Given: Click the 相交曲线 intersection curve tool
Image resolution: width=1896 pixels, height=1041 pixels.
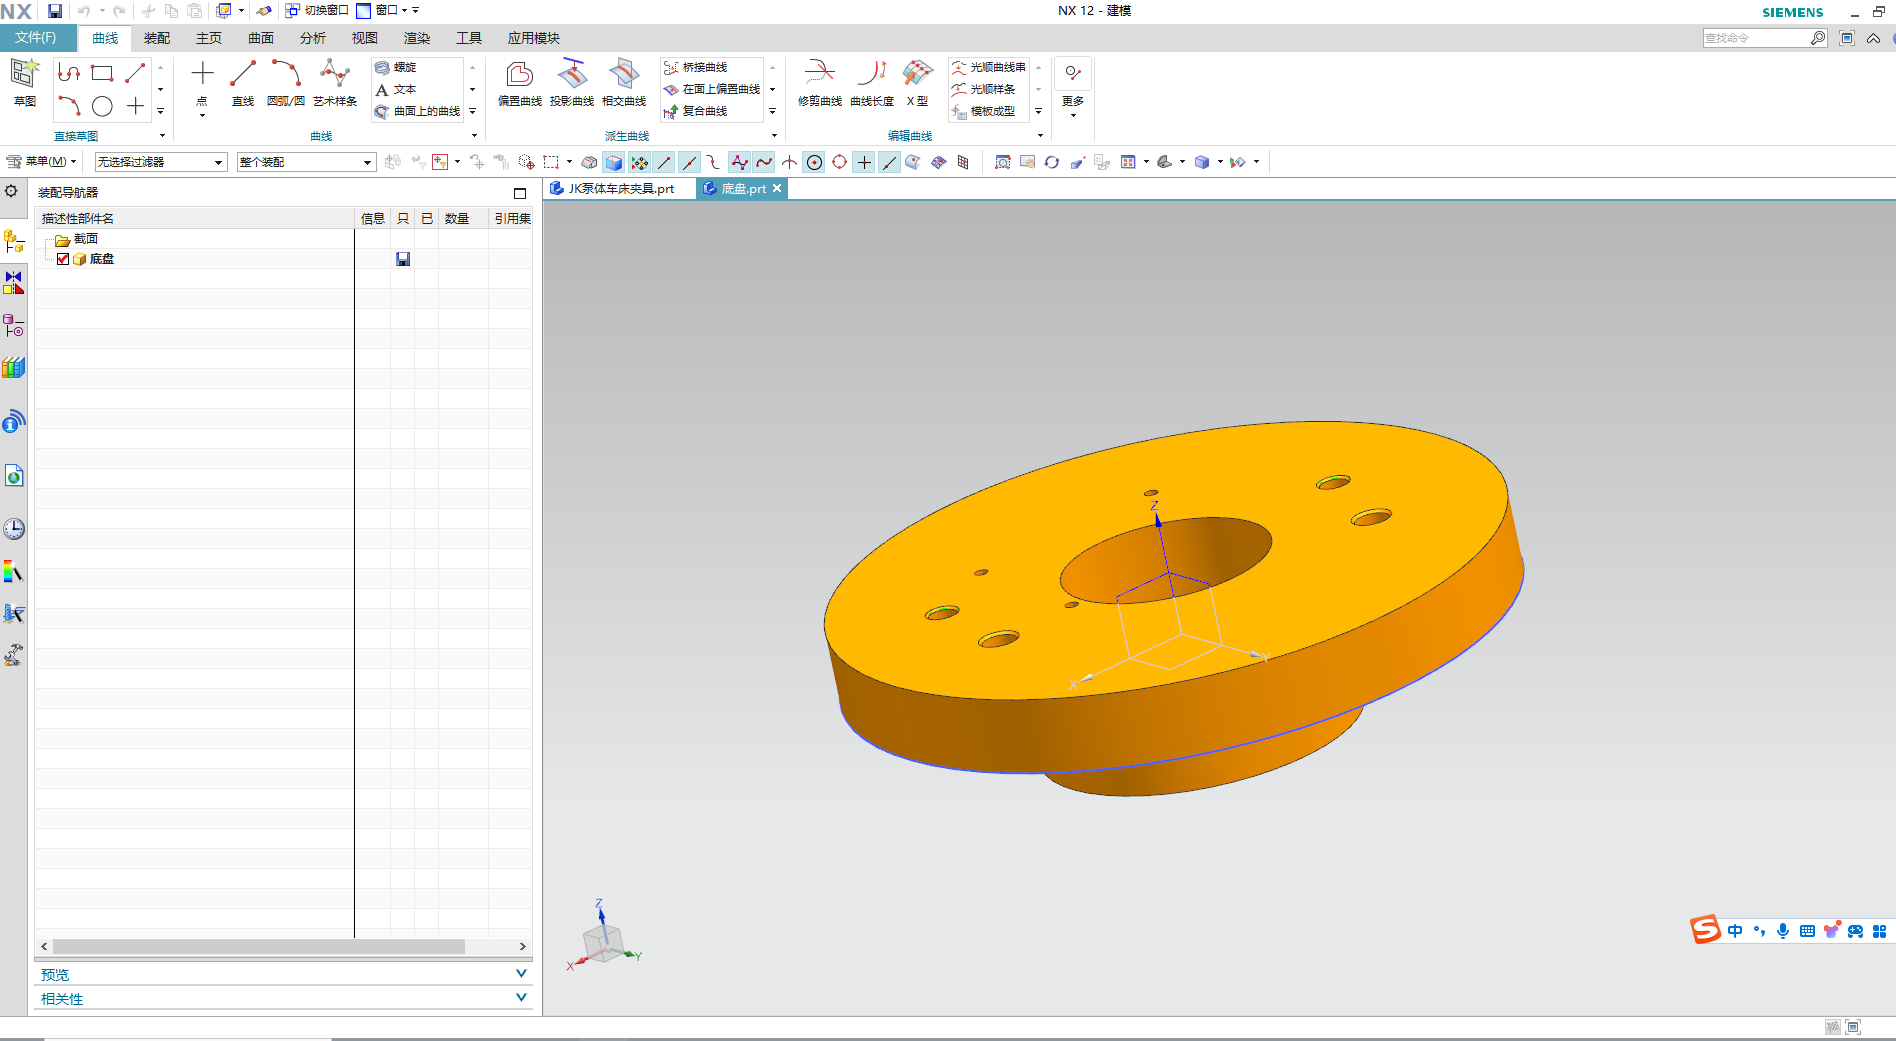Looking at the screenshot, I should pyautogui.click(x=624, y=83).
